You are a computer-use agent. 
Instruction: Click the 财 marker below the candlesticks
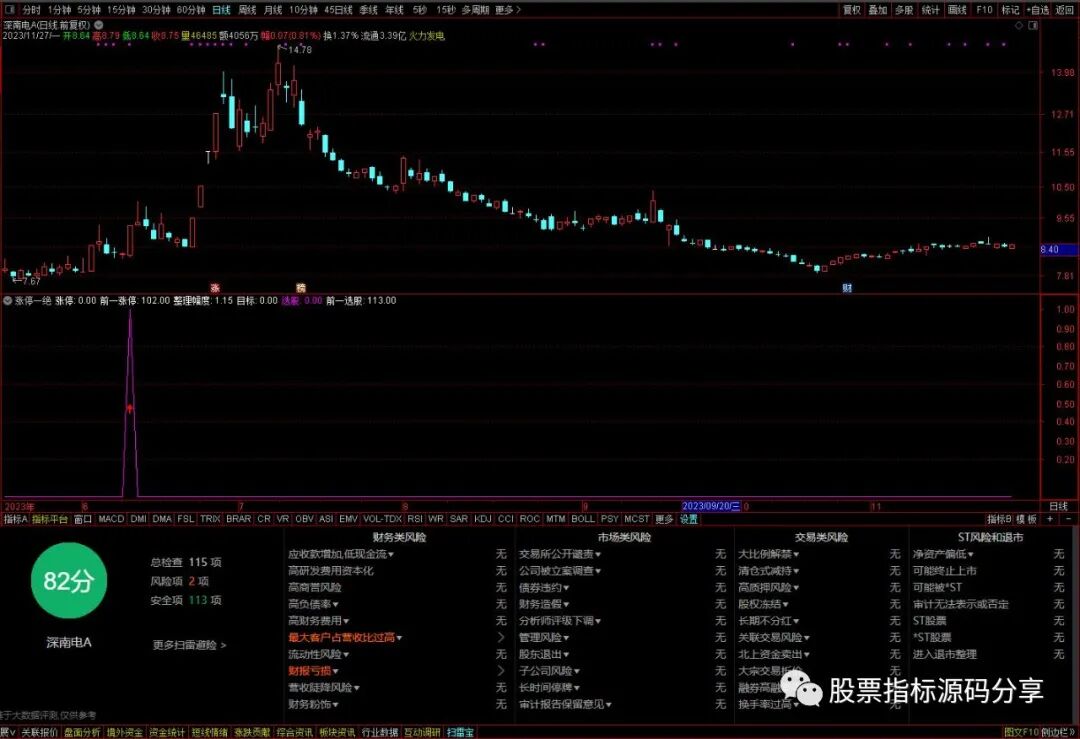(847, 288)
